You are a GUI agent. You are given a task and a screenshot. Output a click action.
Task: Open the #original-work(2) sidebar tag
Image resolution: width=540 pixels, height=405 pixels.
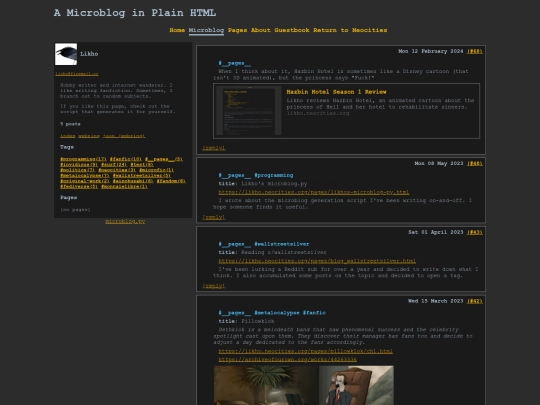click(x=85, y=181)
